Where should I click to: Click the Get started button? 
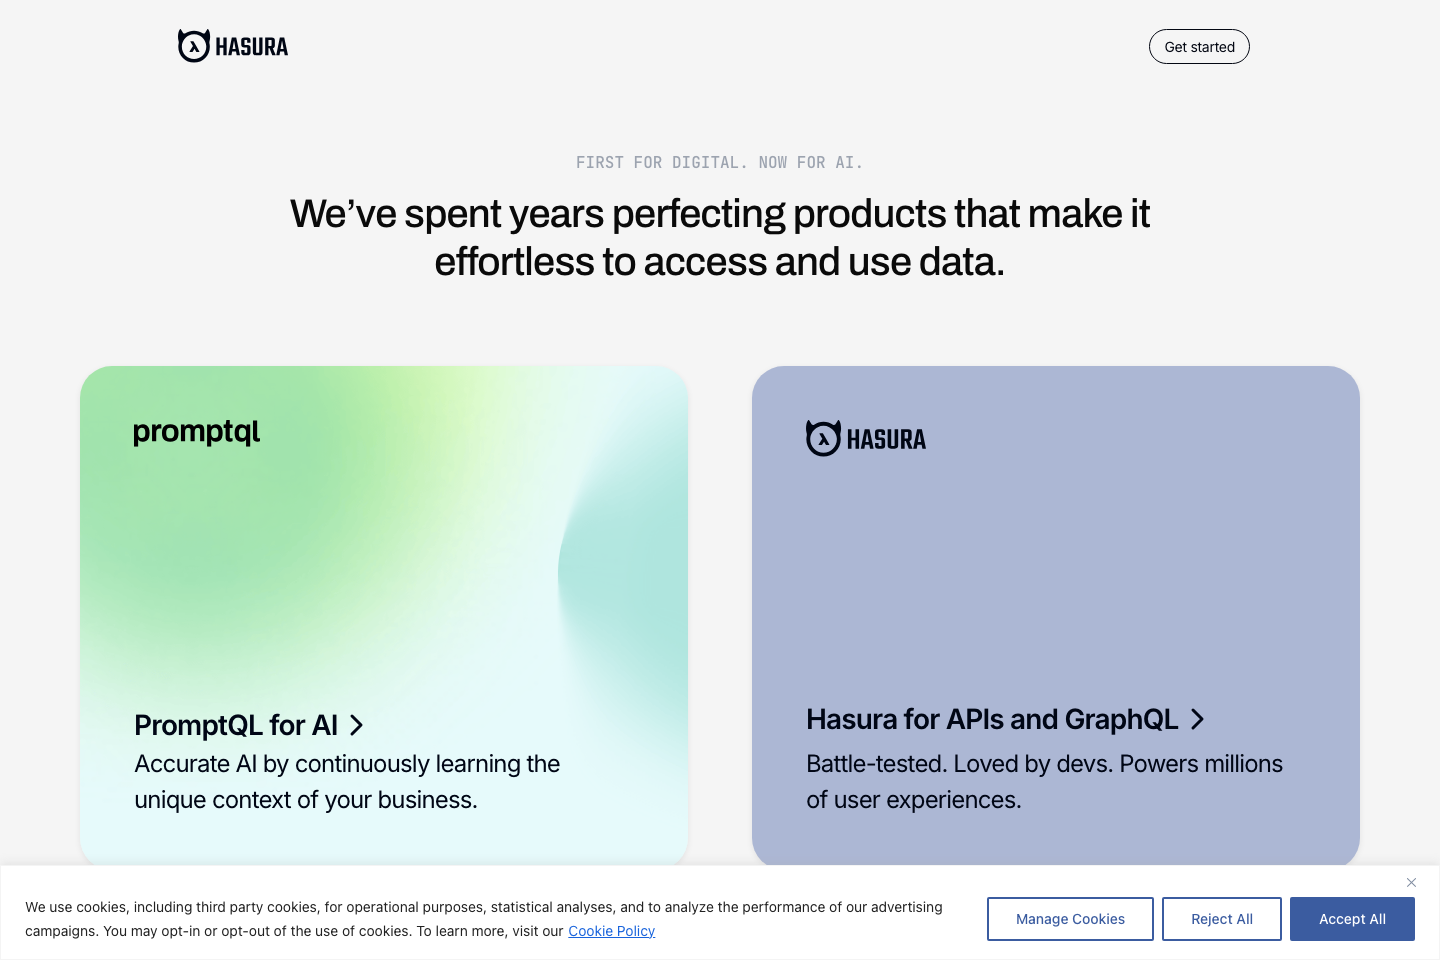pyautogui.click(x=1199, y=46)
